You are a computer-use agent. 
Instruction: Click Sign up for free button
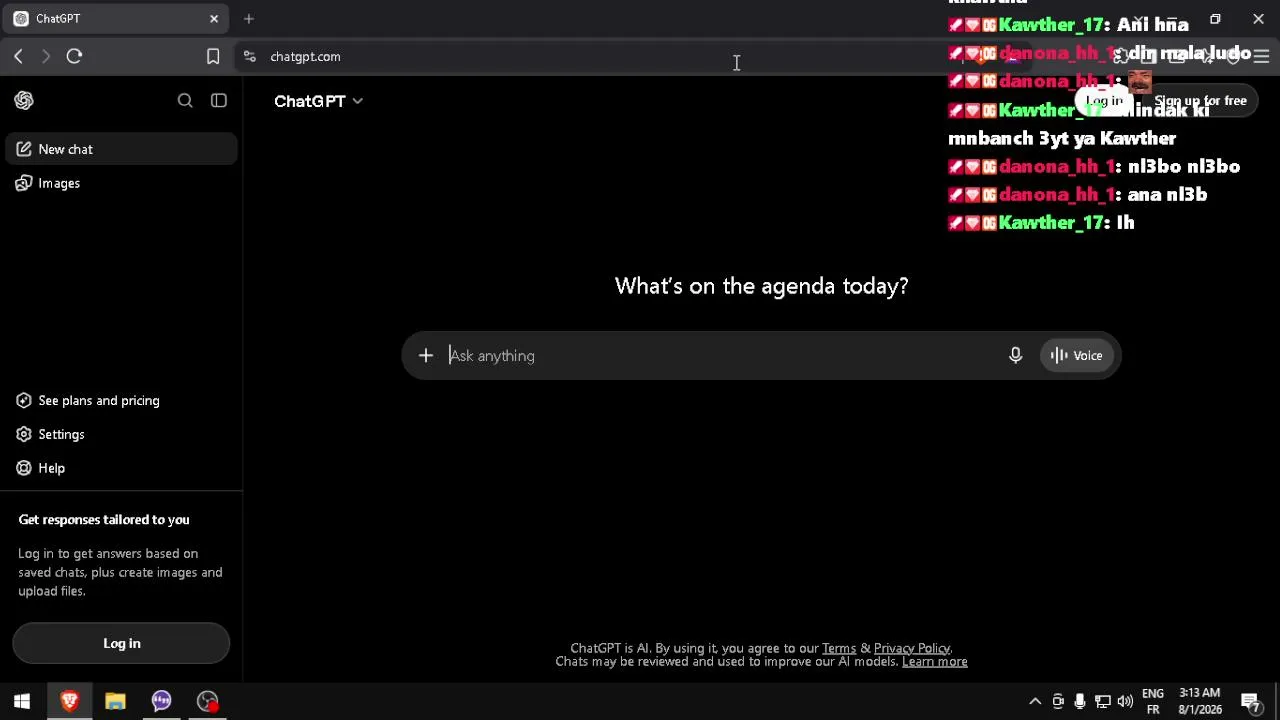coord(1200,100)
